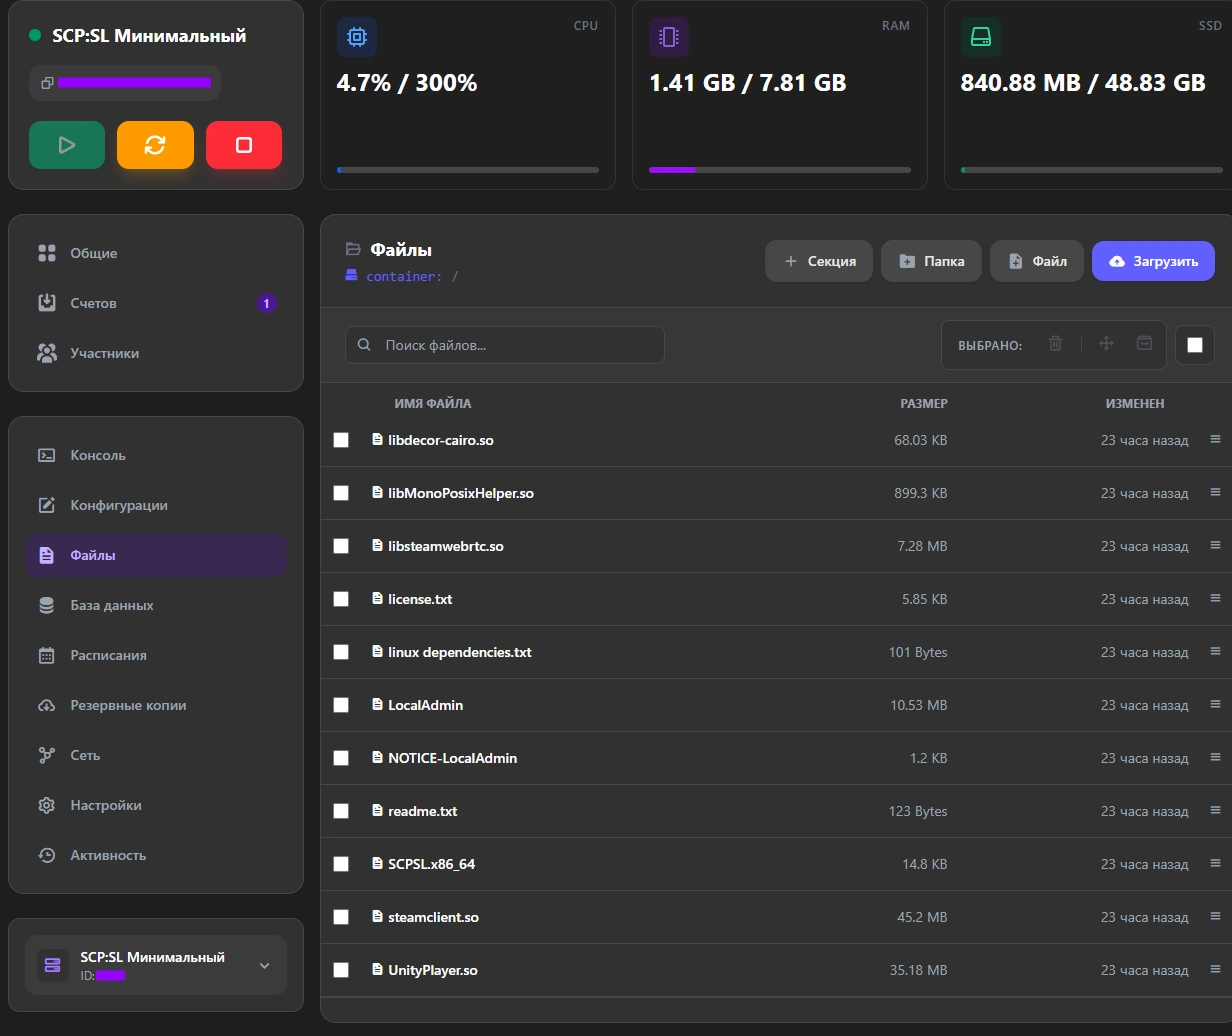The height and width of the screenshot is (1036, 1232).
Task: Click the notification badge next to Счетов
Action: (x=266, y=303)
